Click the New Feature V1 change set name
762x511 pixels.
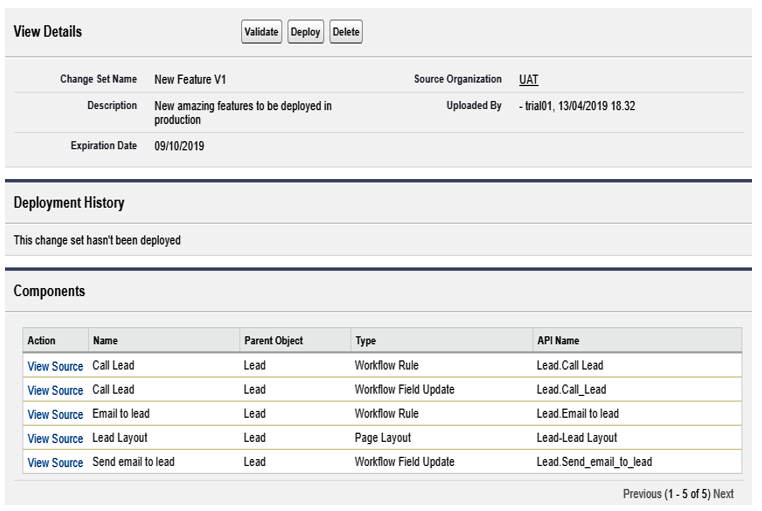click(x=190, y=80)
